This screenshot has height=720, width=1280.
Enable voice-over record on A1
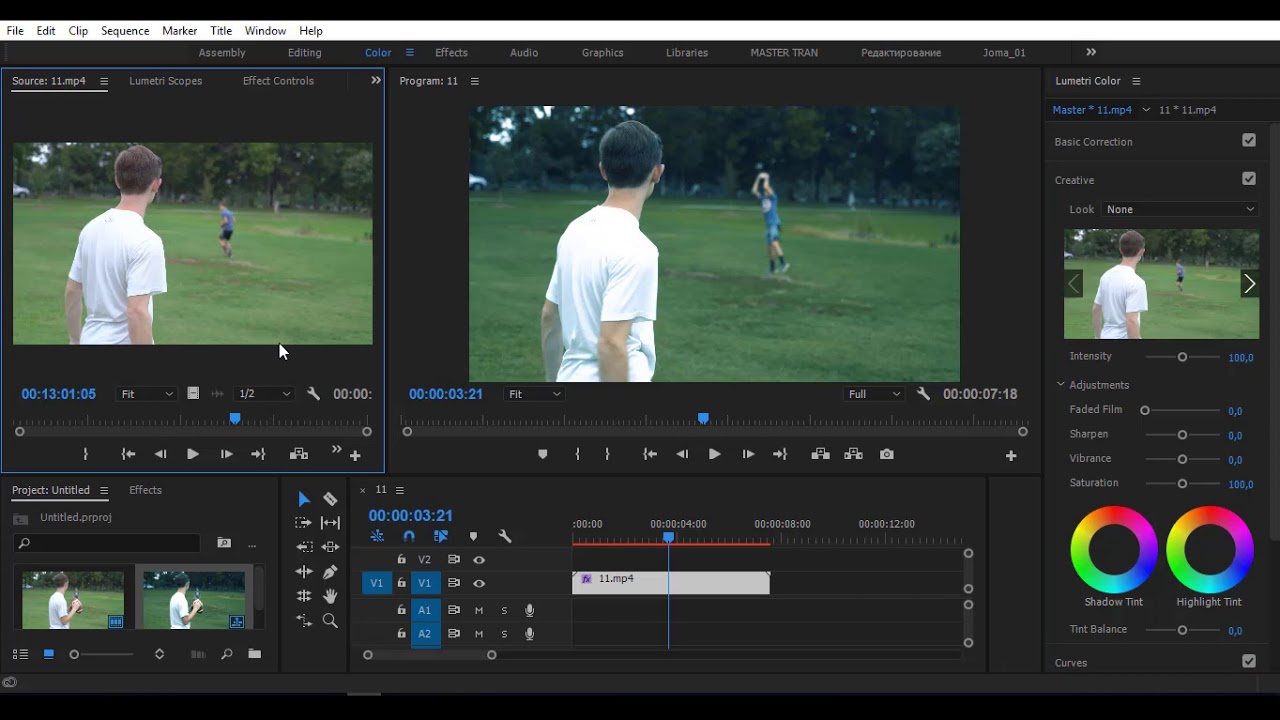click(x=529, y=610)
